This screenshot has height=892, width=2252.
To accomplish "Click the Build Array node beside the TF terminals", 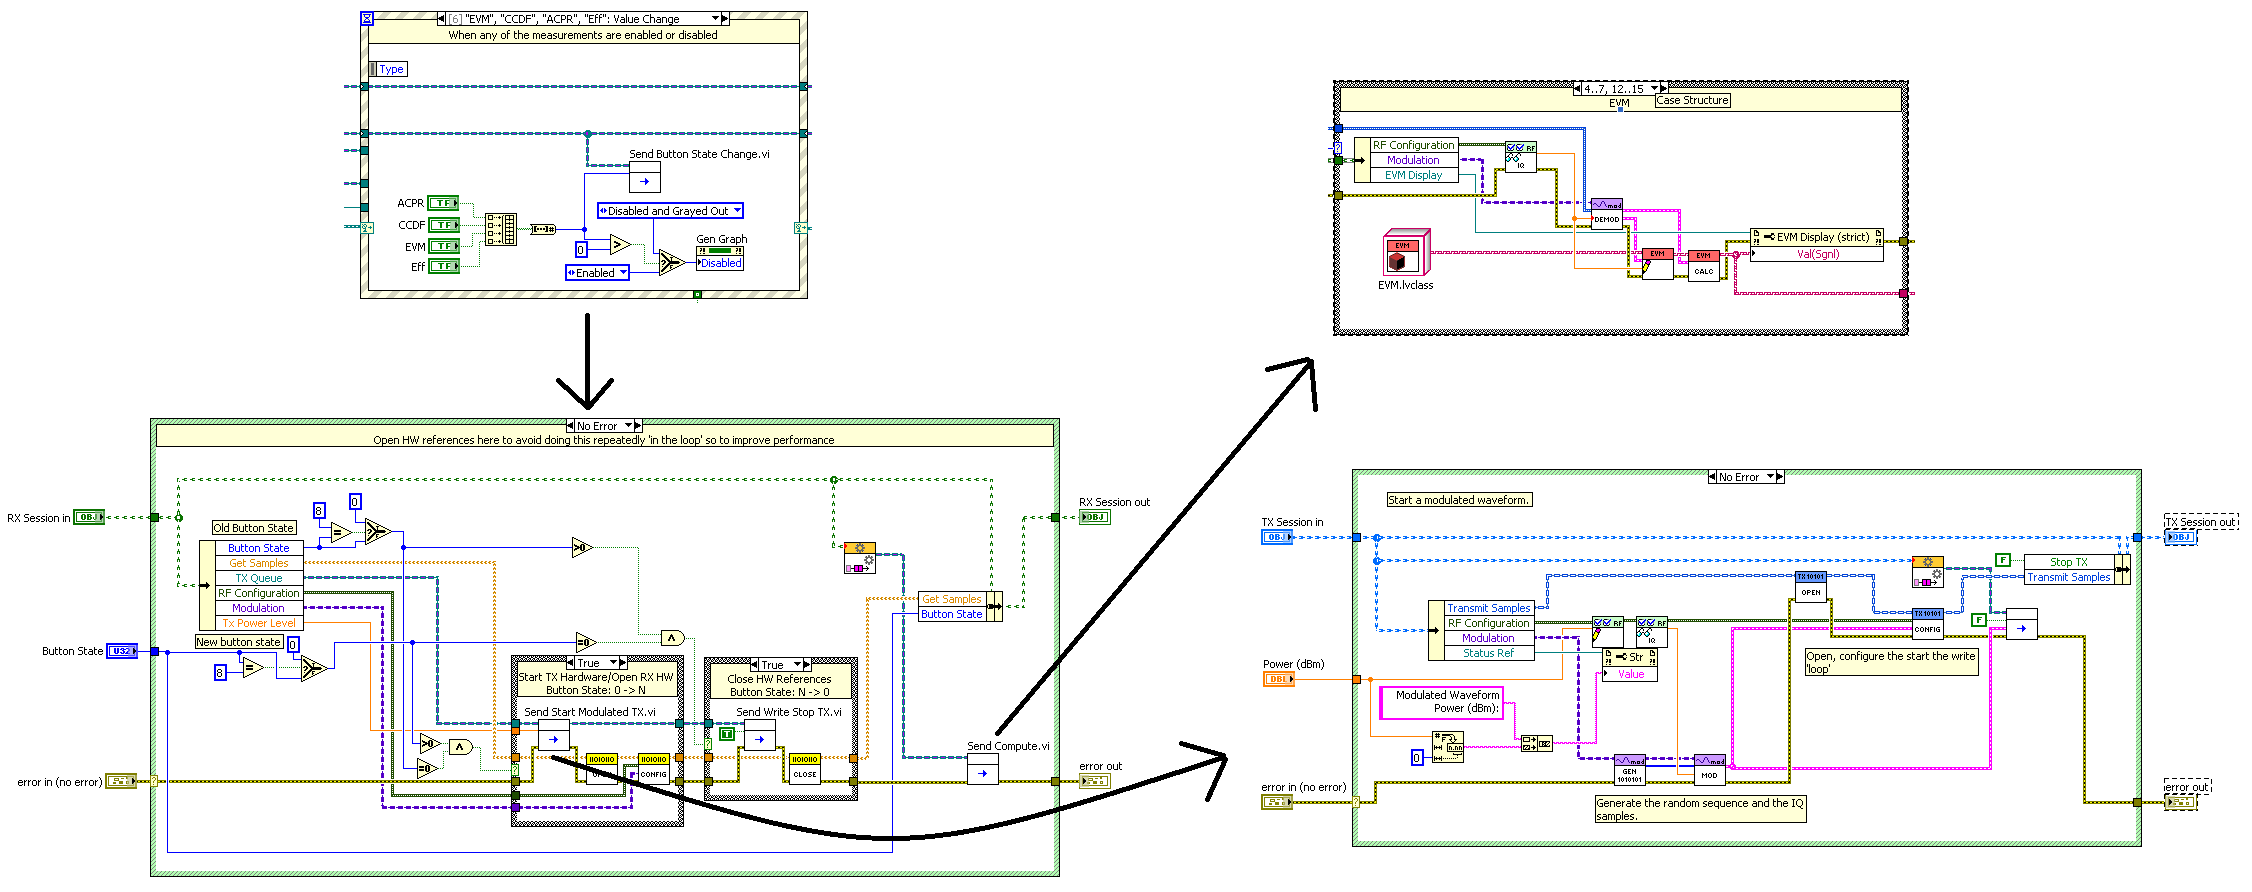I will [501, 229].
